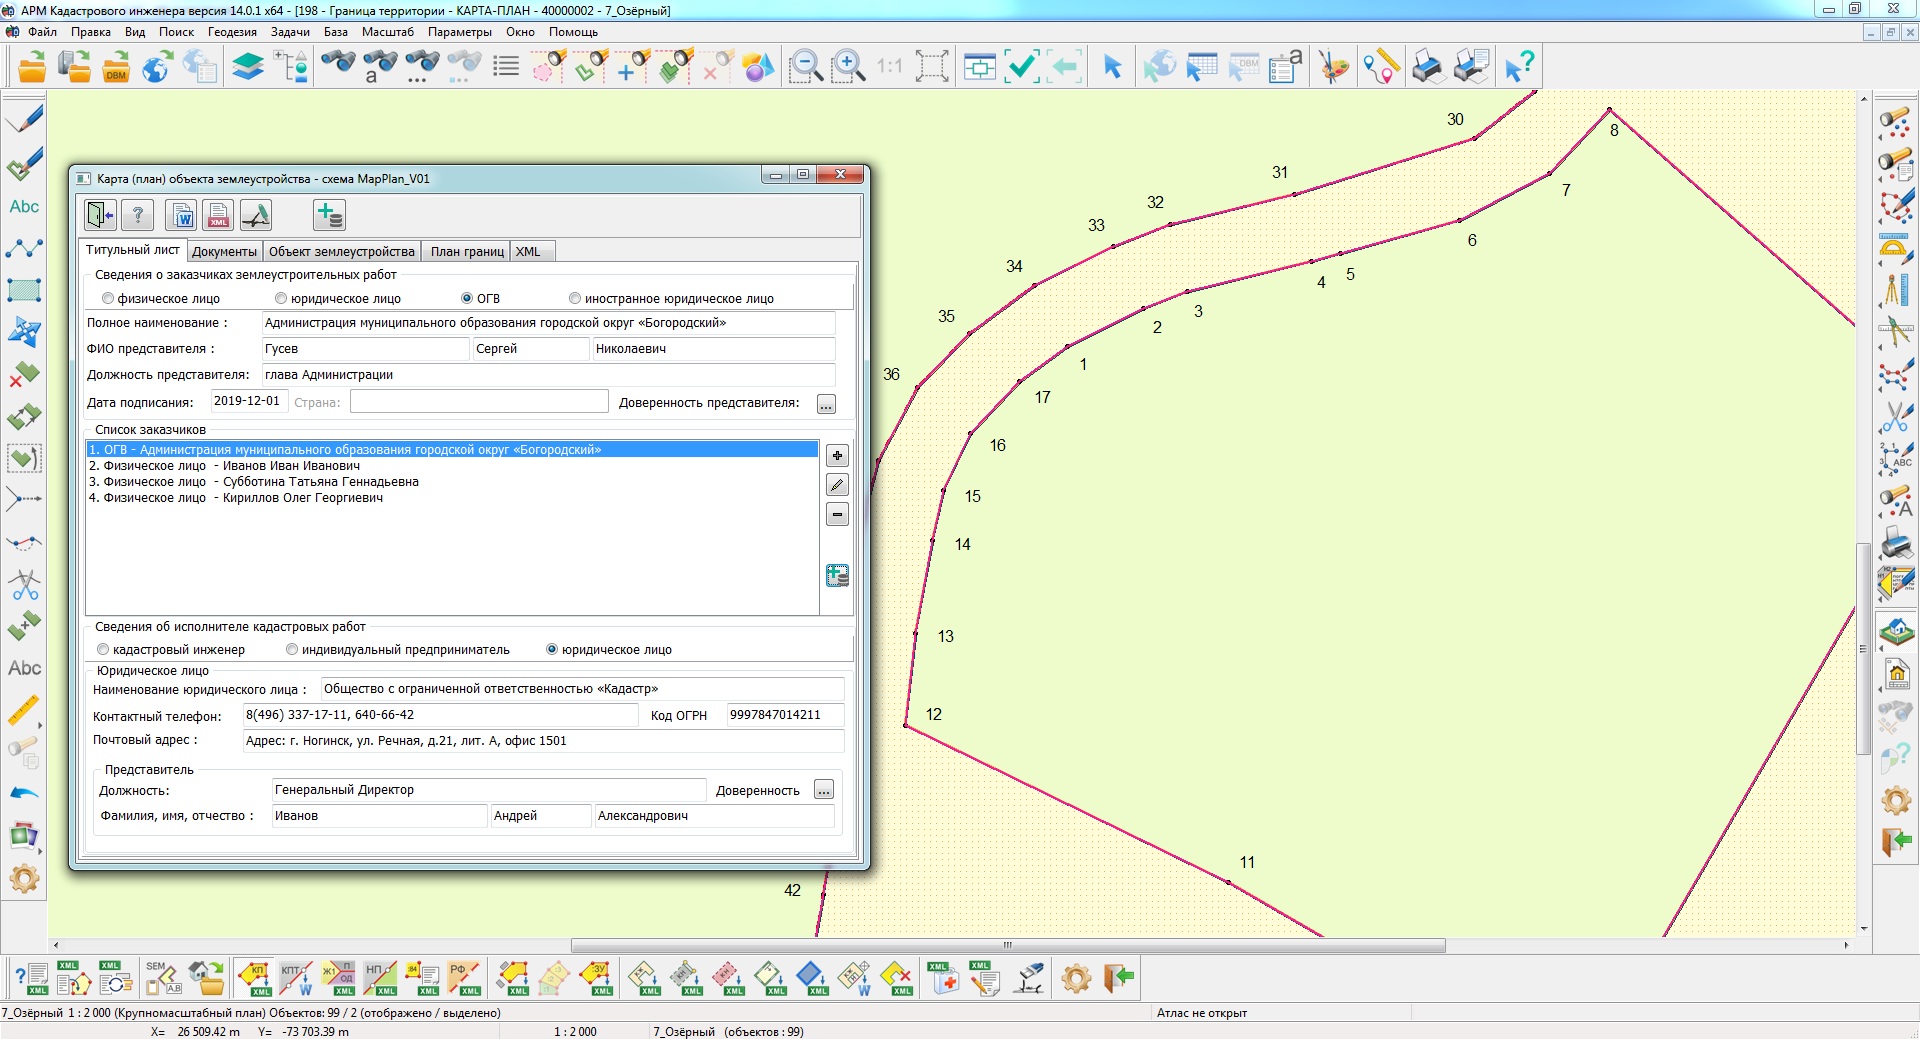Open the map layers stack icon
The width and height of the screenshot is (1920, 1040).
point(247,67)
